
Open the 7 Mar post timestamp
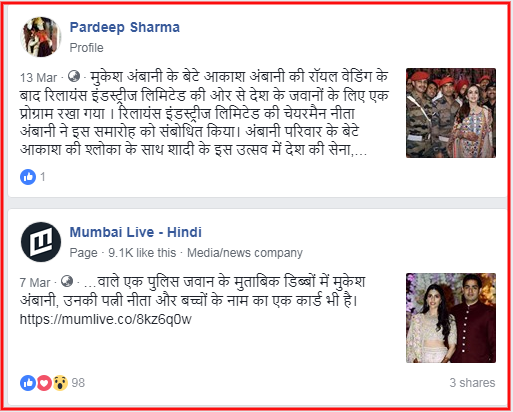coord(35,283)
